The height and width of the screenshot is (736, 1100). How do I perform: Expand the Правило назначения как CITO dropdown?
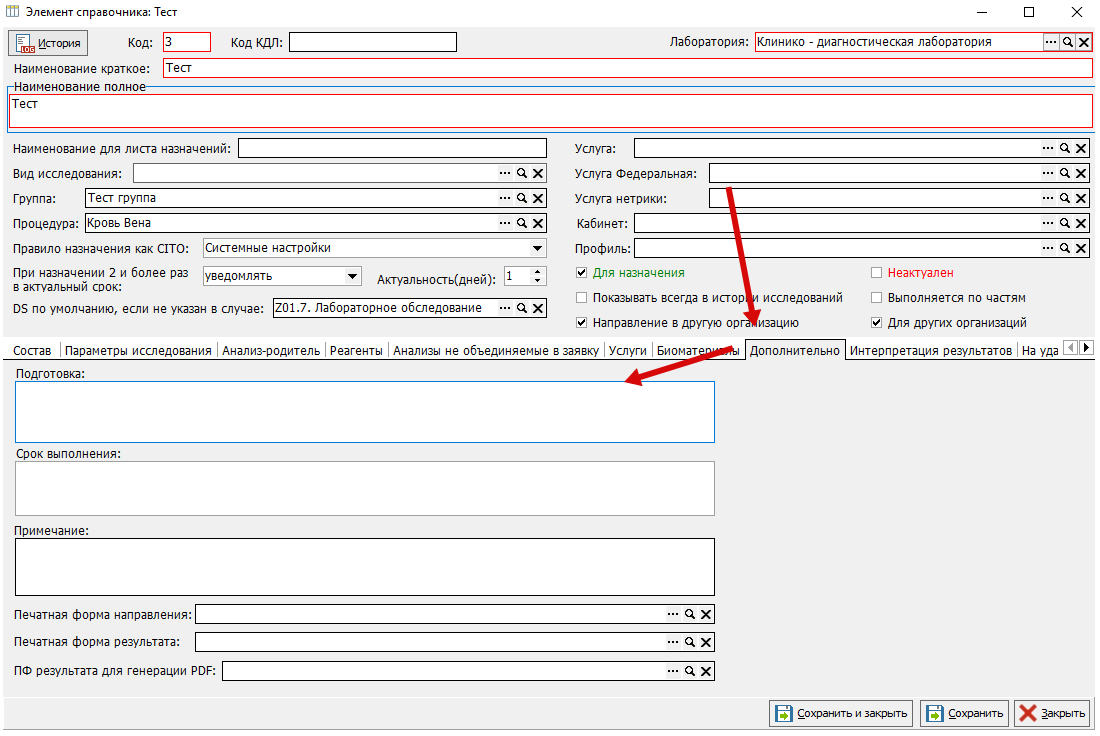(537, 248)
